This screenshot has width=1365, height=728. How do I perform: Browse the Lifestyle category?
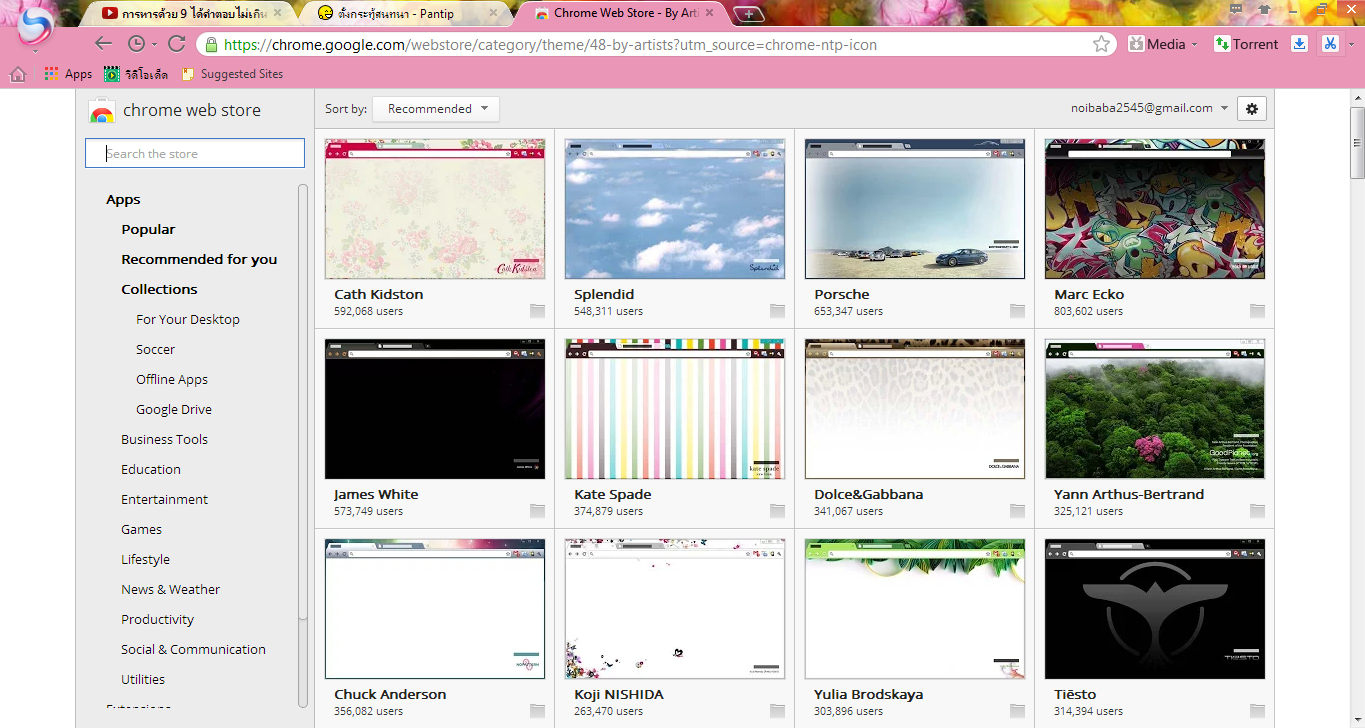(x=145, y=560)
